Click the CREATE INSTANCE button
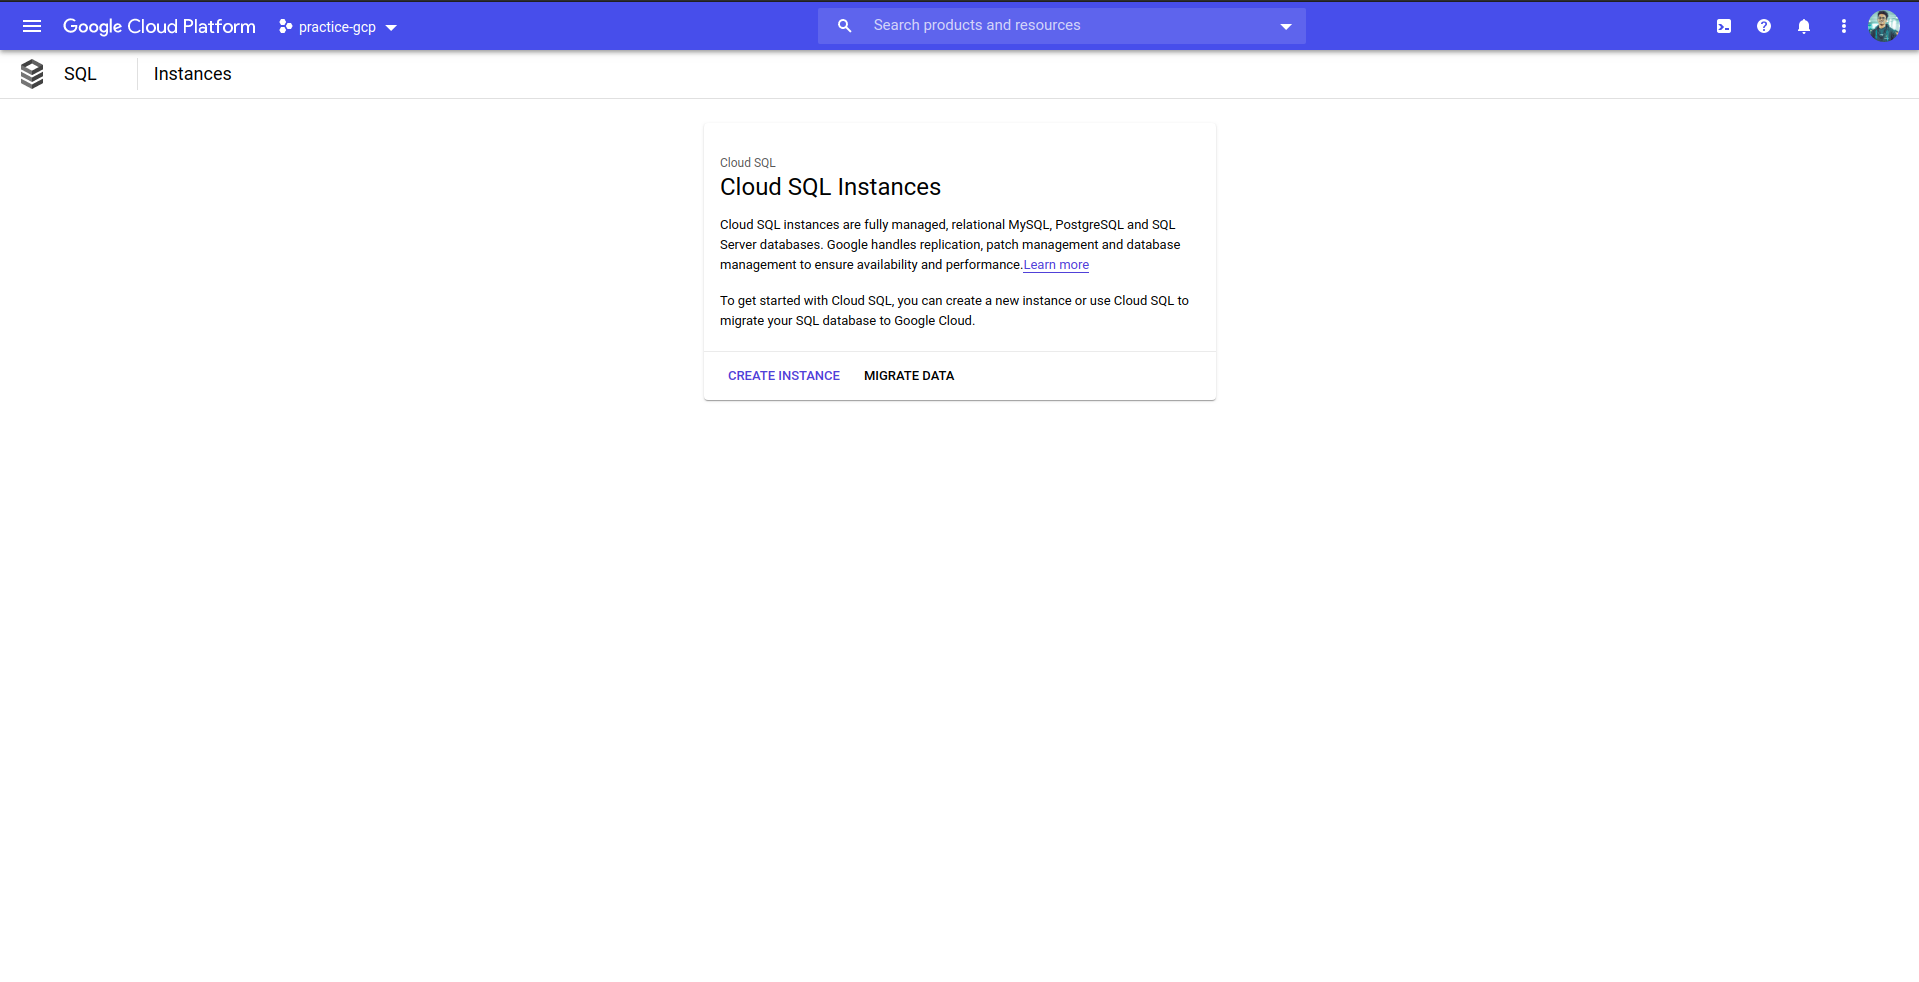Viewport: 1919px width, 982px height. [x=784, y=376]
